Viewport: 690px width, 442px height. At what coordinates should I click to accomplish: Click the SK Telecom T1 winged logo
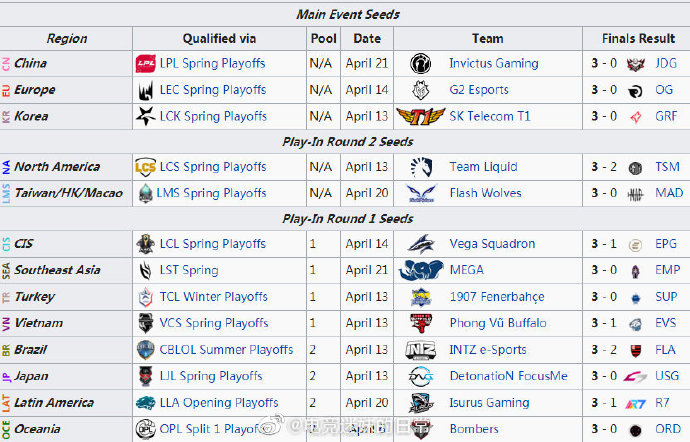421,117
